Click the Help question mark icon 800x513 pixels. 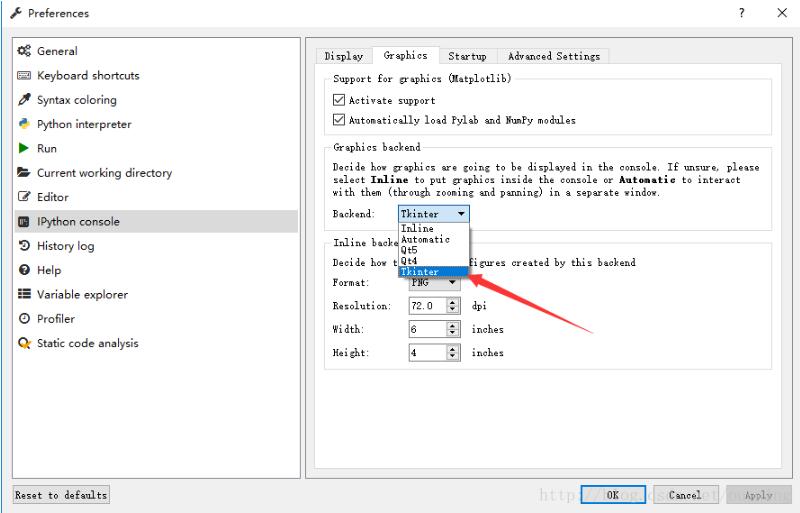(x=24, y=270)
